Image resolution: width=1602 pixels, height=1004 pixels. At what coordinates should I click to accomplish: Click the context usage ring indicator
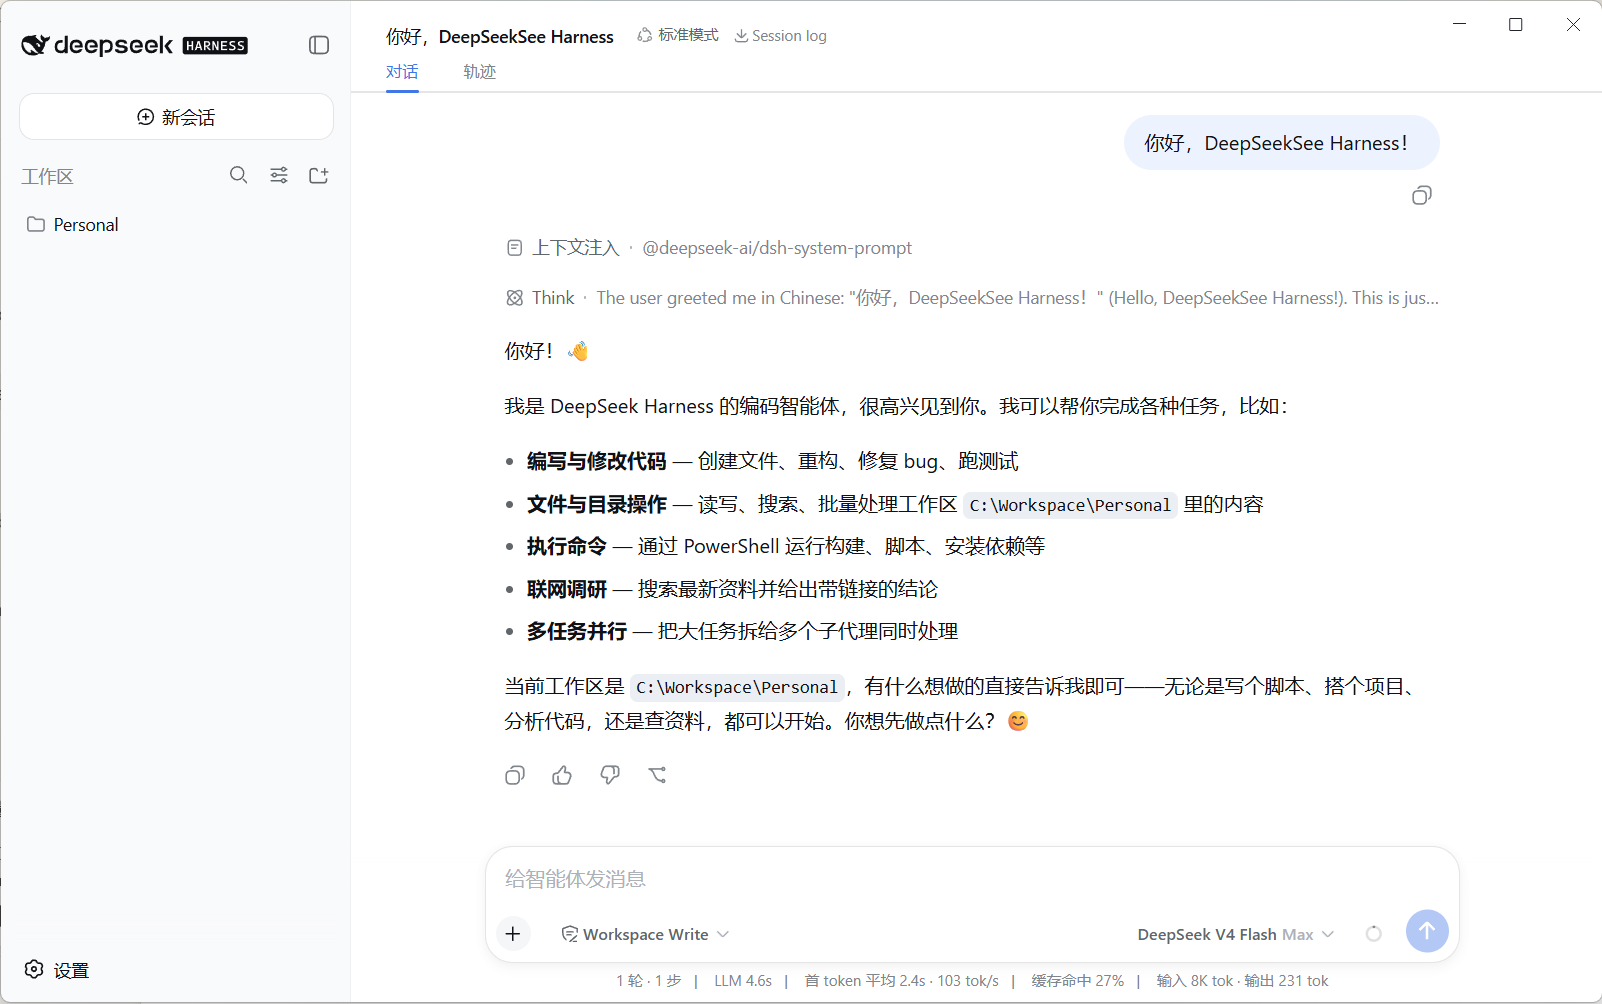pyautogui.click(x=1374, y=934)
